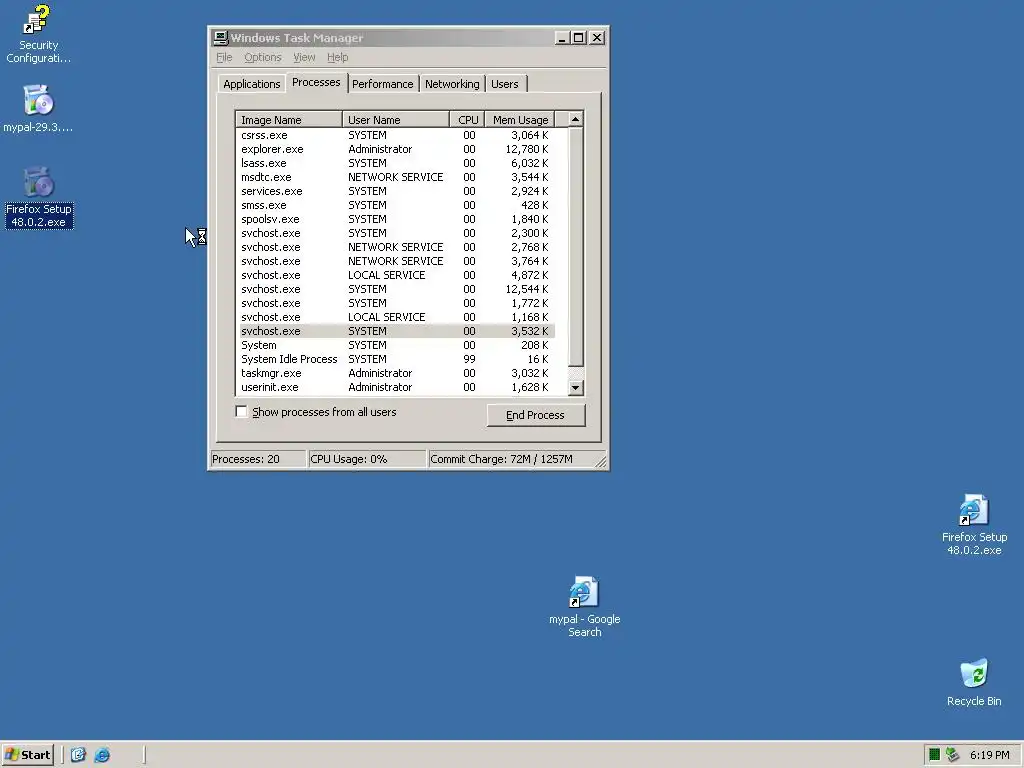The height and width of the screenshot is (768, 1024).
Task: Sort by User Name column header
Action: 396,120
